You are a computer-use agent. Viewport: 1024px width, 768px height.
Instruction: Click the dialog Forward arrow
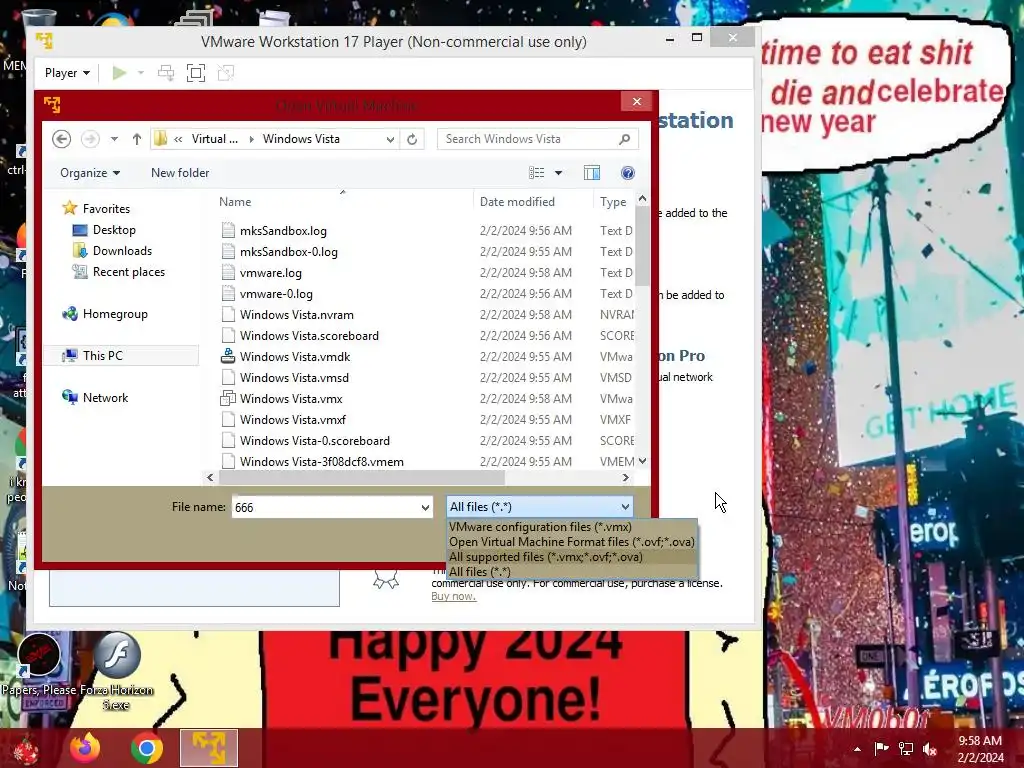90,139
